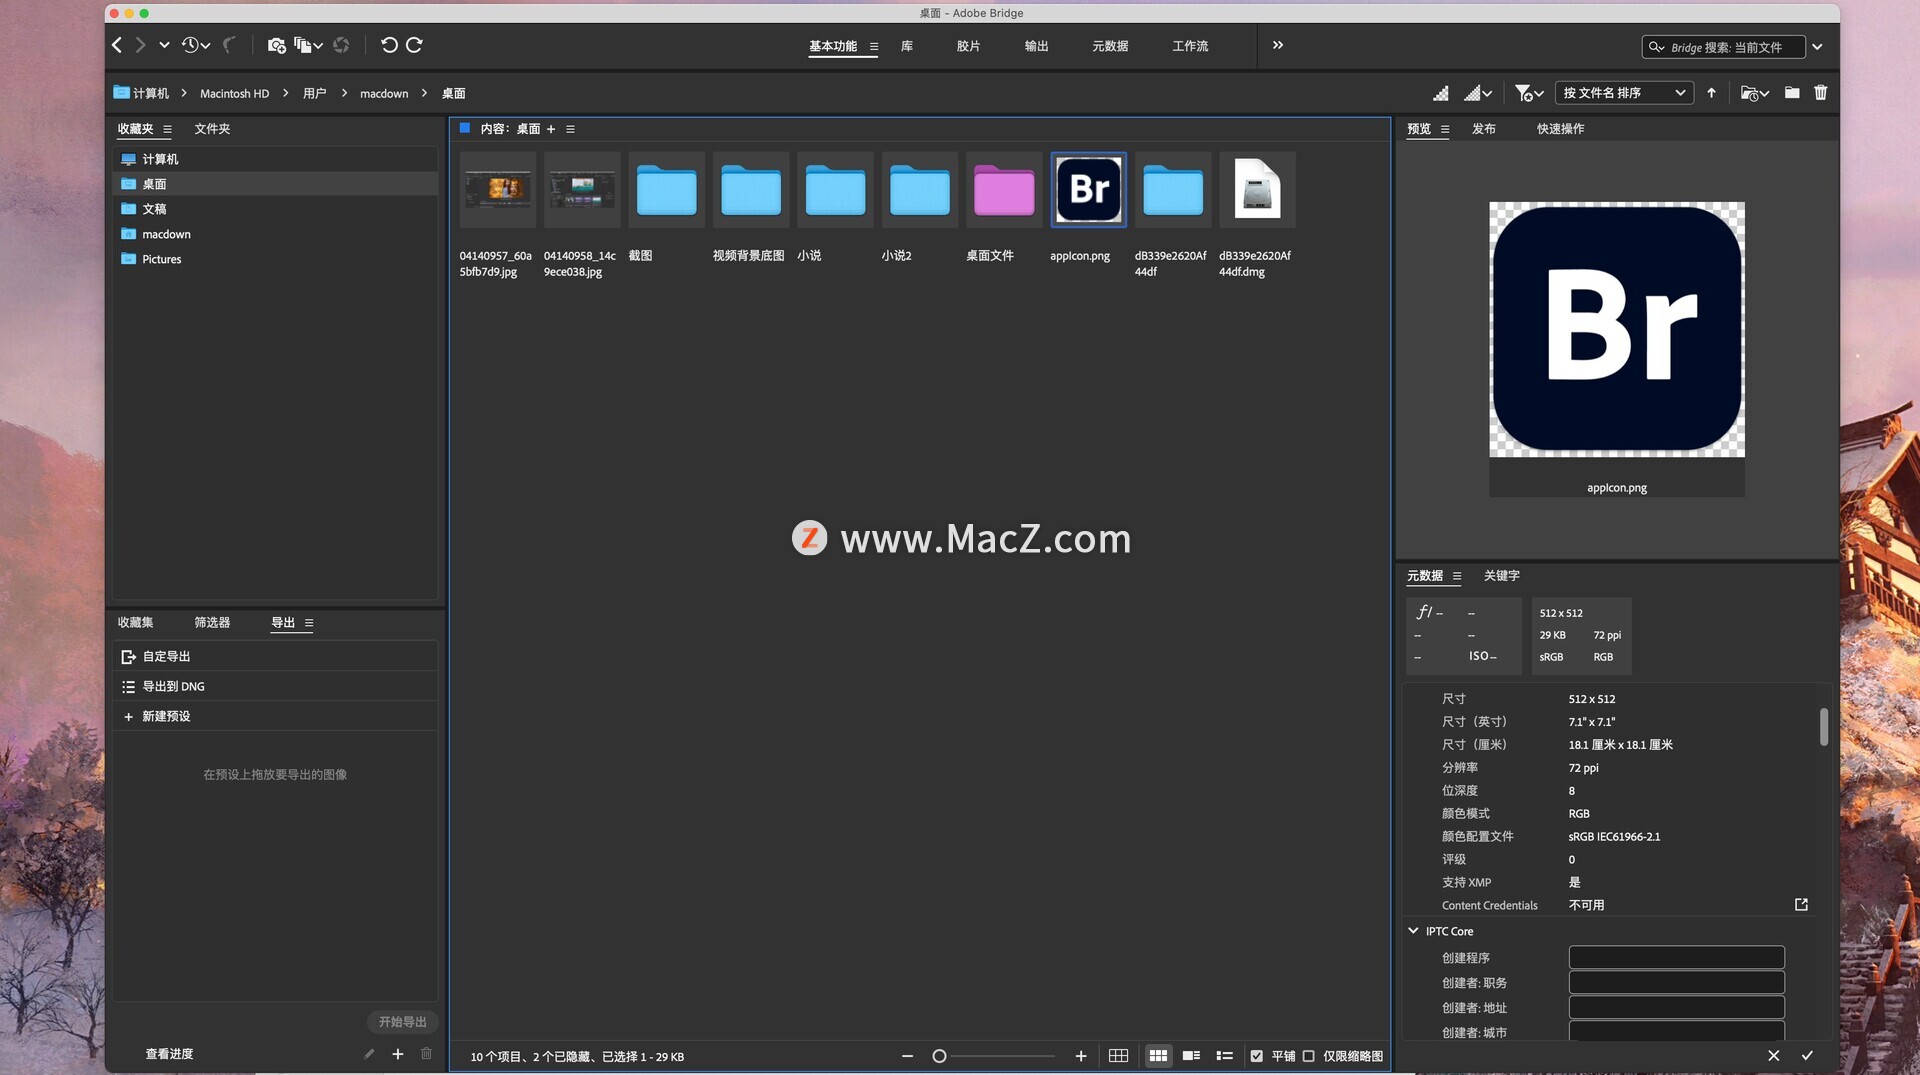
Task: Toggle ascending sort order arrow
Action: tap(1711, 93)
